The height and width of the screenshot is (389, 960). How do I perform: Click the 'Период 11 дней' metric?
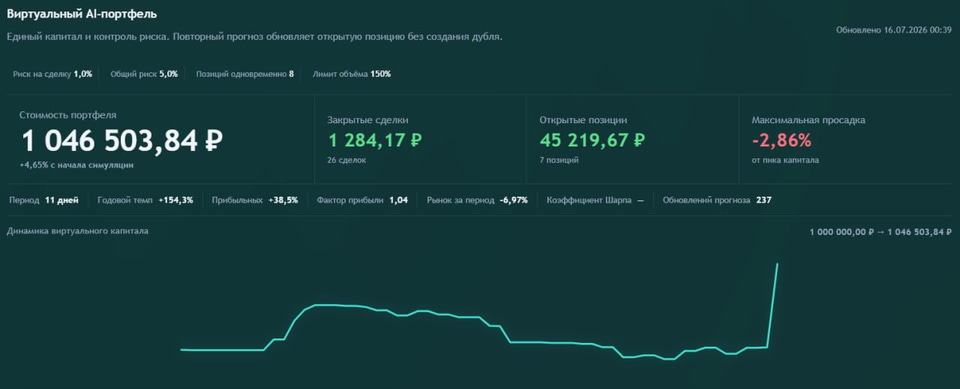point(44,200)
